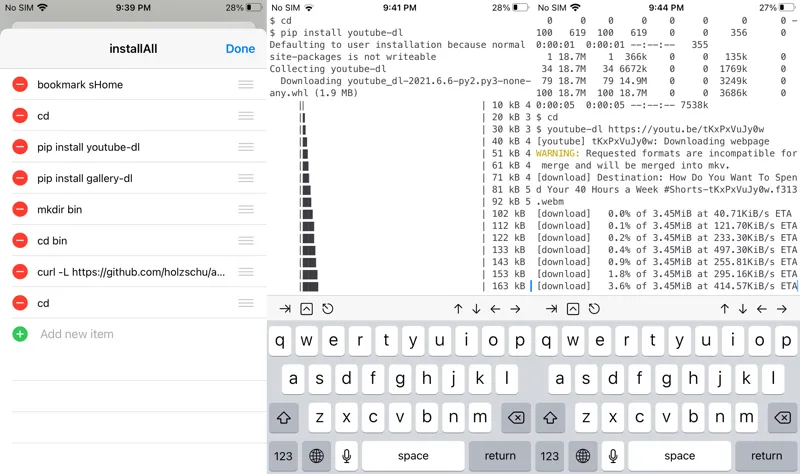
Task: Delete the 'bookmark sHome' row with its red minus
Action: [x=20, y=85]
